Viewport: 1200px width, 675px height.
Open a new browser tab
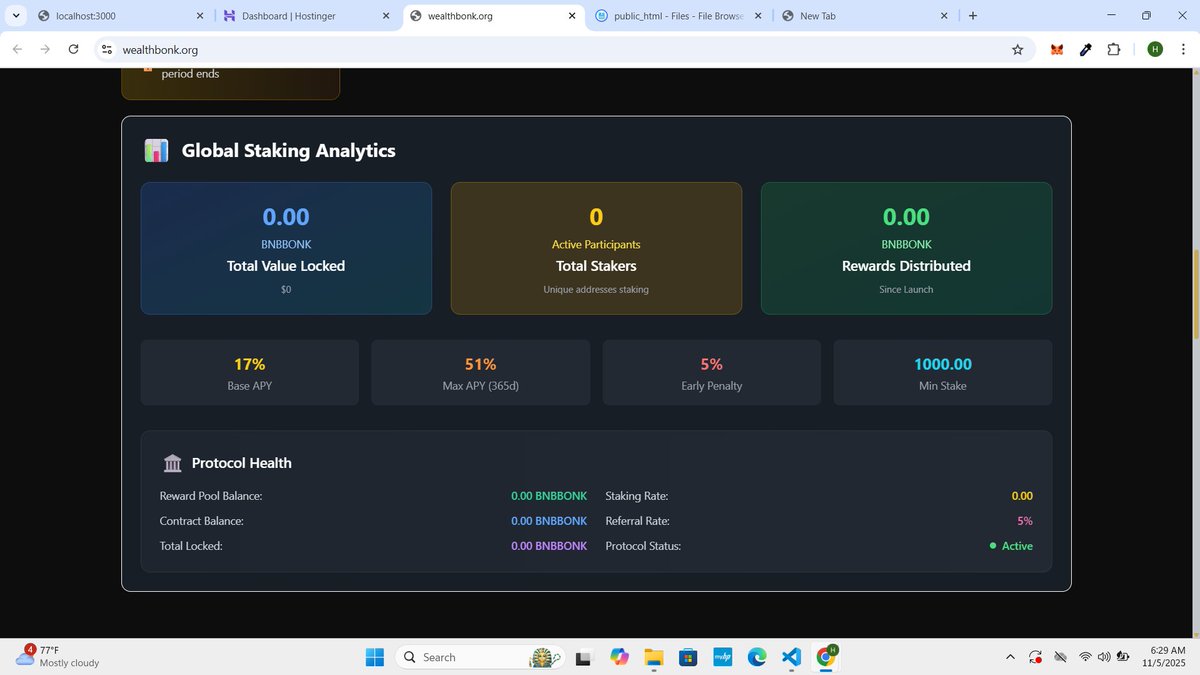[972, 15]
